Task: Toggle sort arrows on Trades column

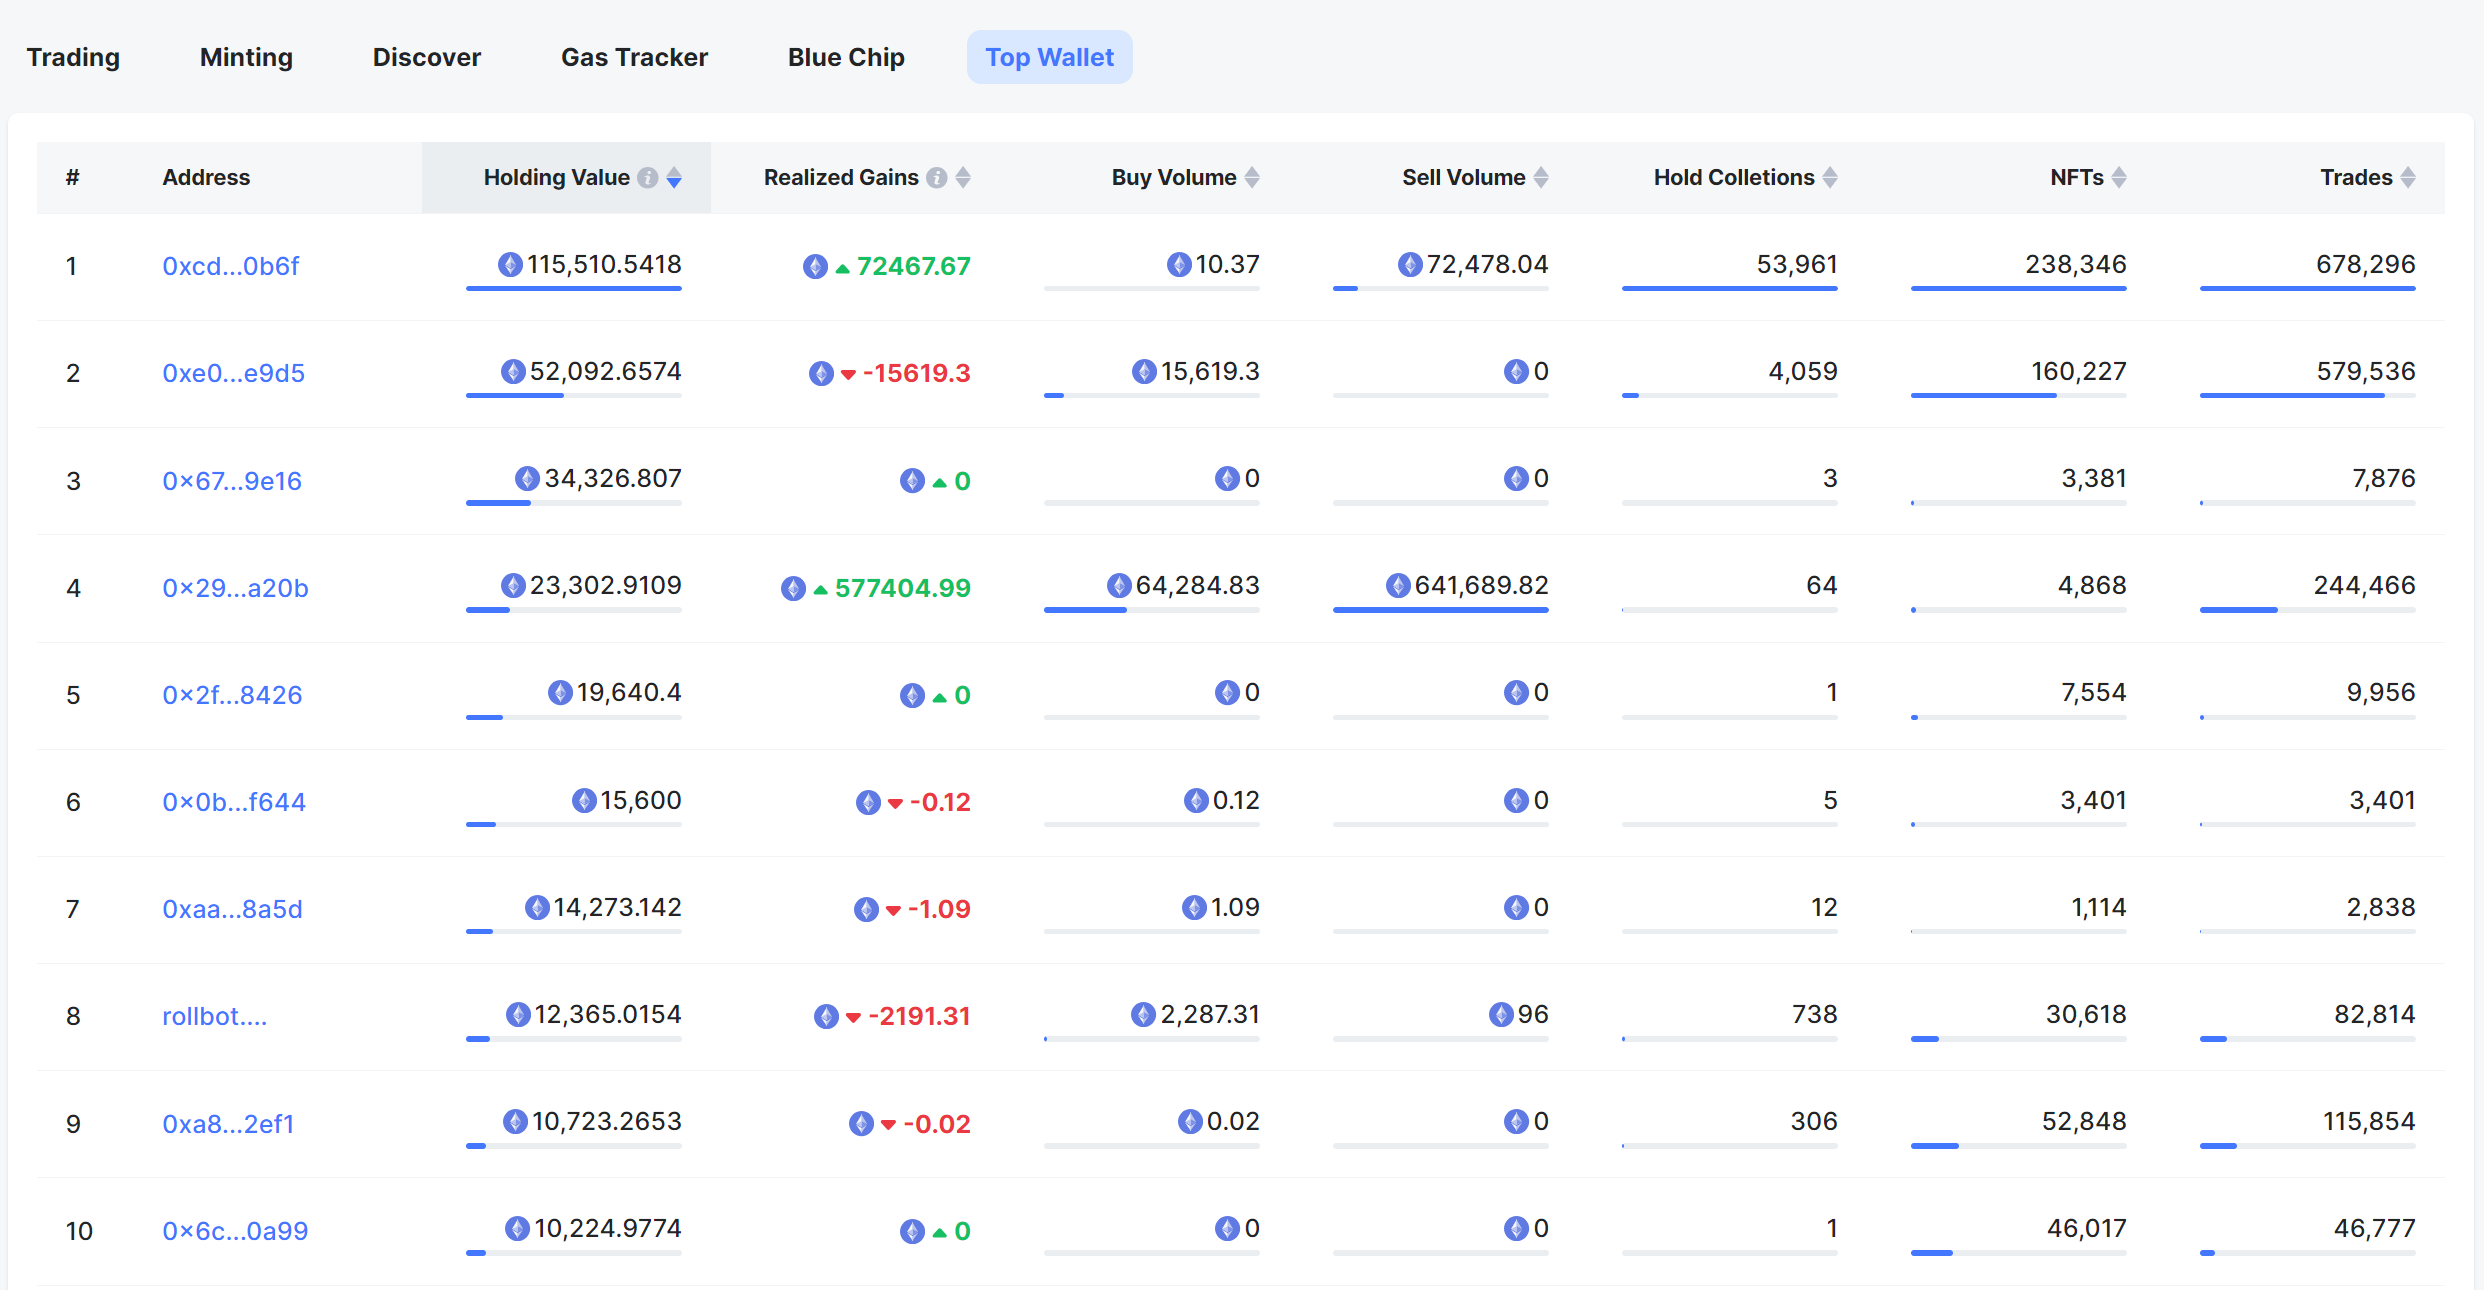Action: pyautogui.click(x=2408, y=178)
